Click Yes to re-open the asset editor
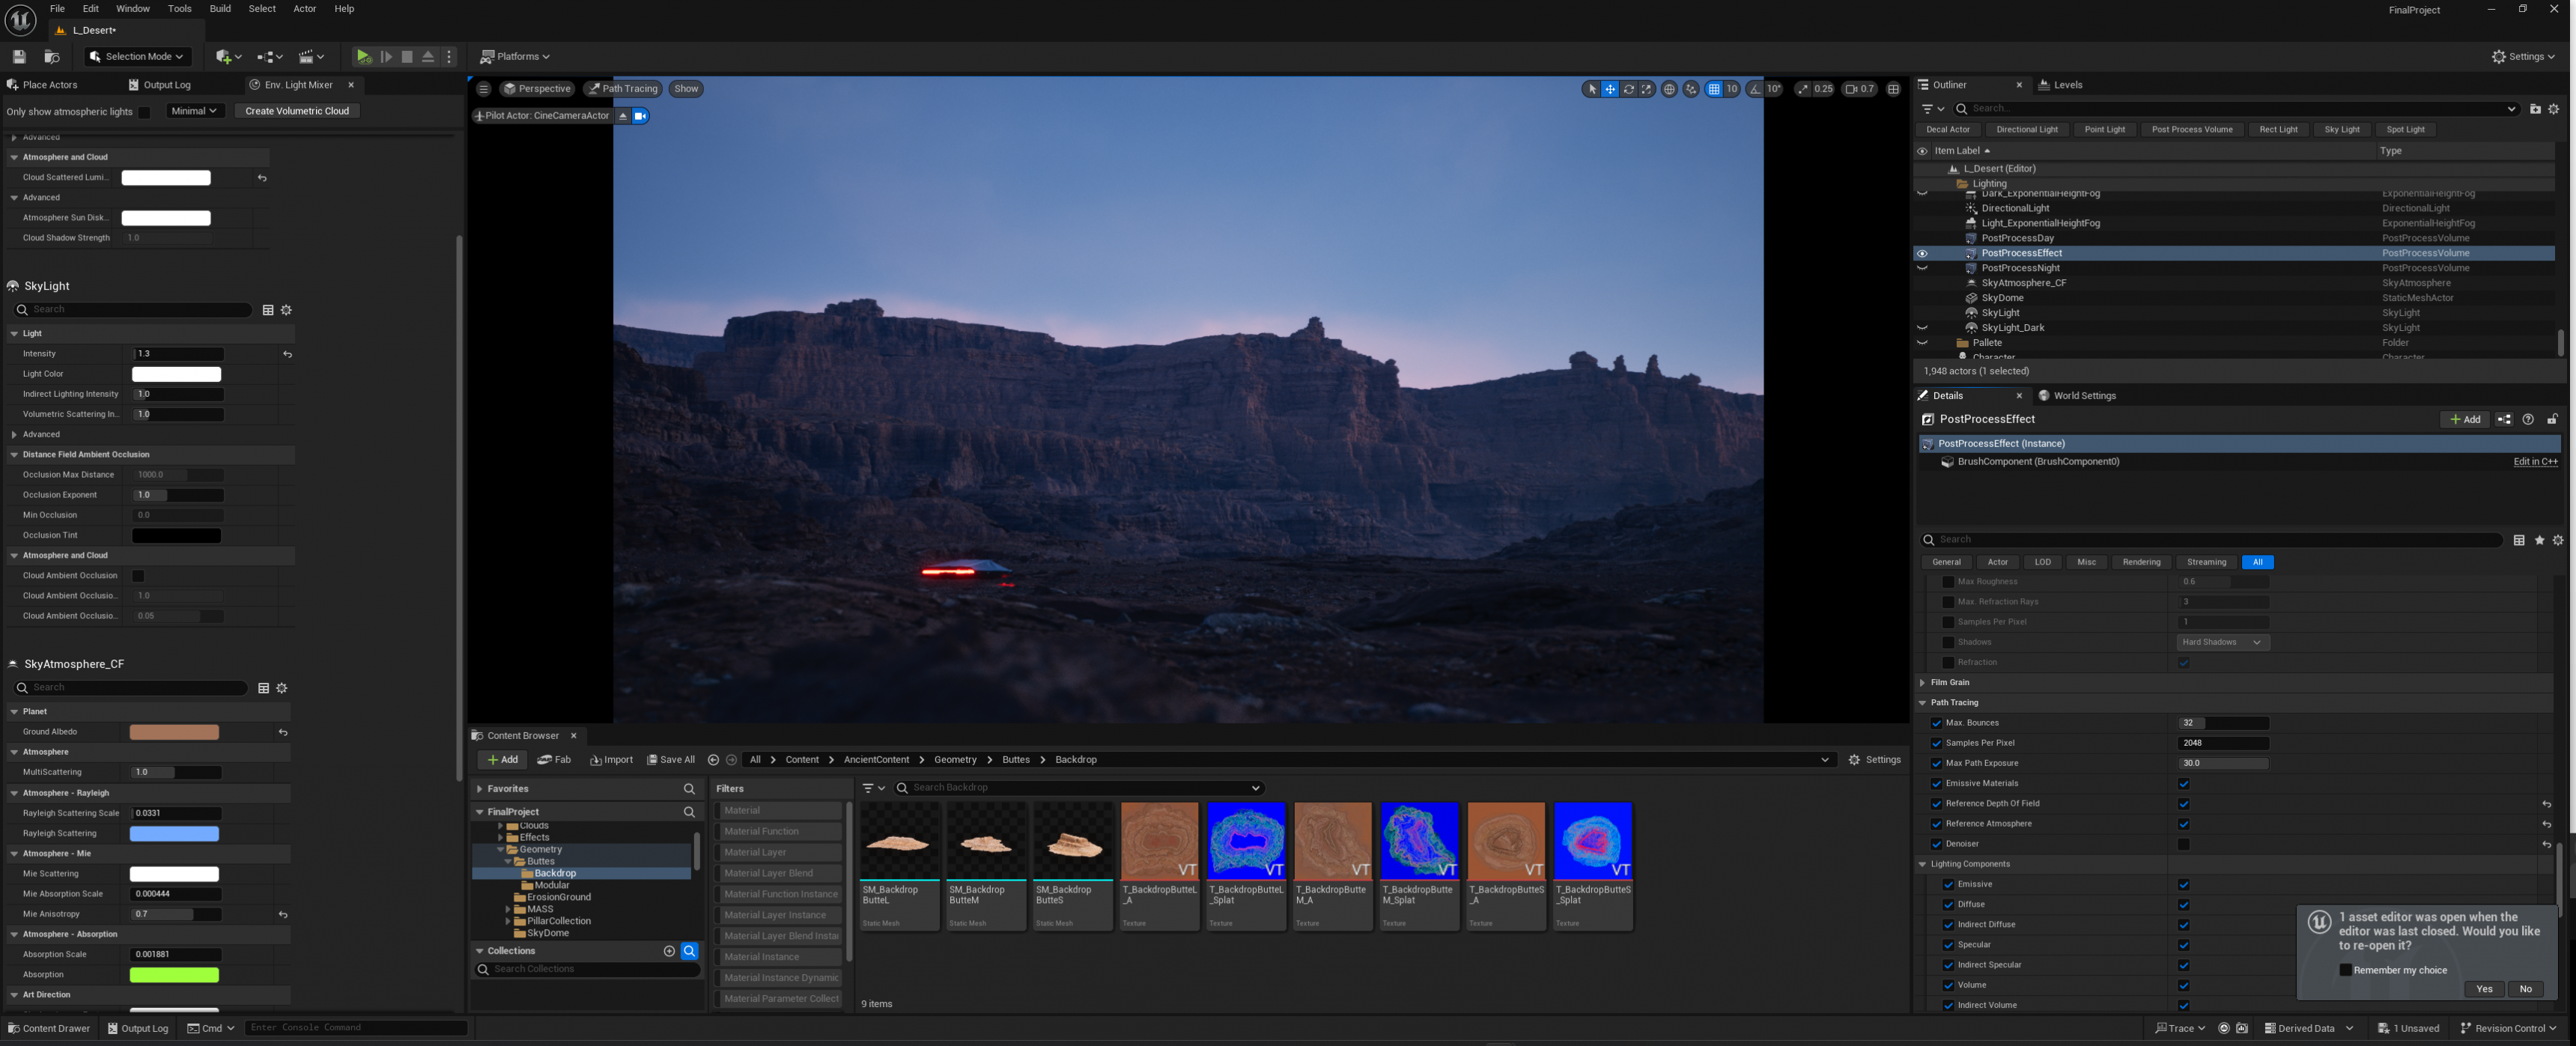The width and height of the screenshot is (2576, 1046). click(2484, 989)
